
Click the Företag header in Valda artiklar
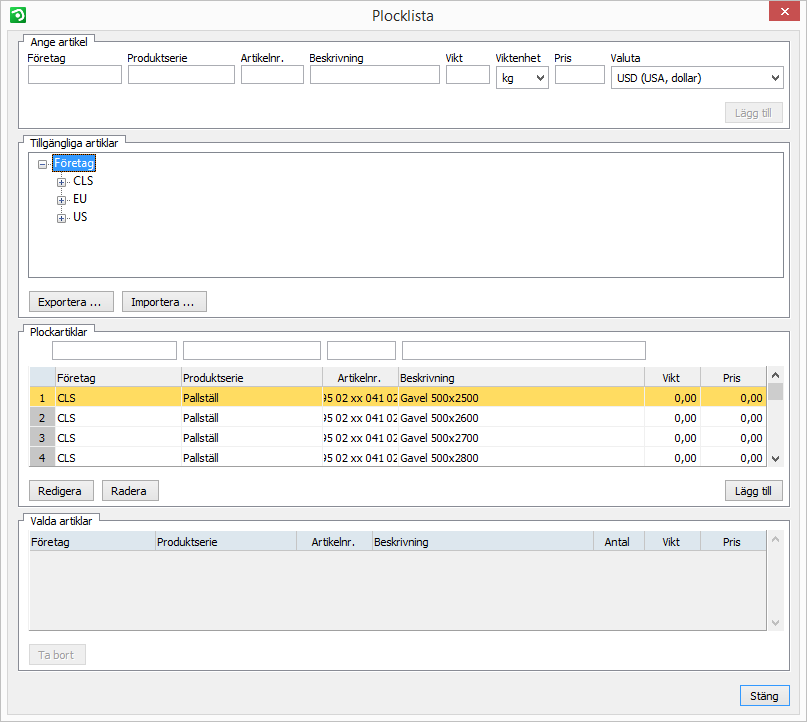click(x=93, y=542)
